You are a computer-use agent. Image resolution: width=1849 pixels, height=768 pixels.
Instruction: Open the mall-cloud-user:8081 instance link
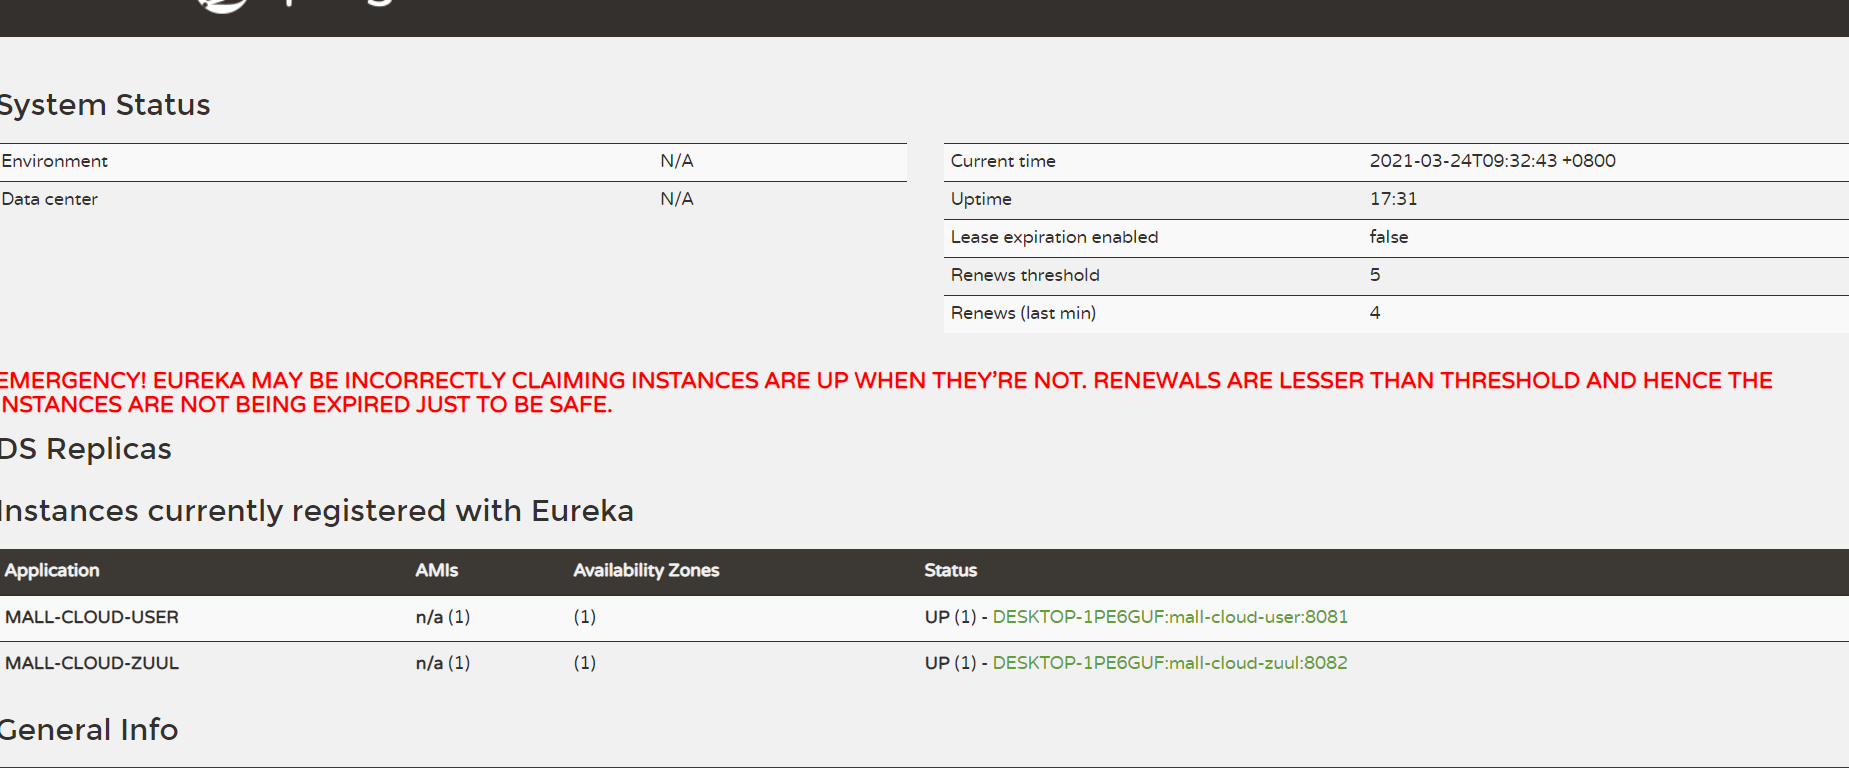(x=1170, y=617)
